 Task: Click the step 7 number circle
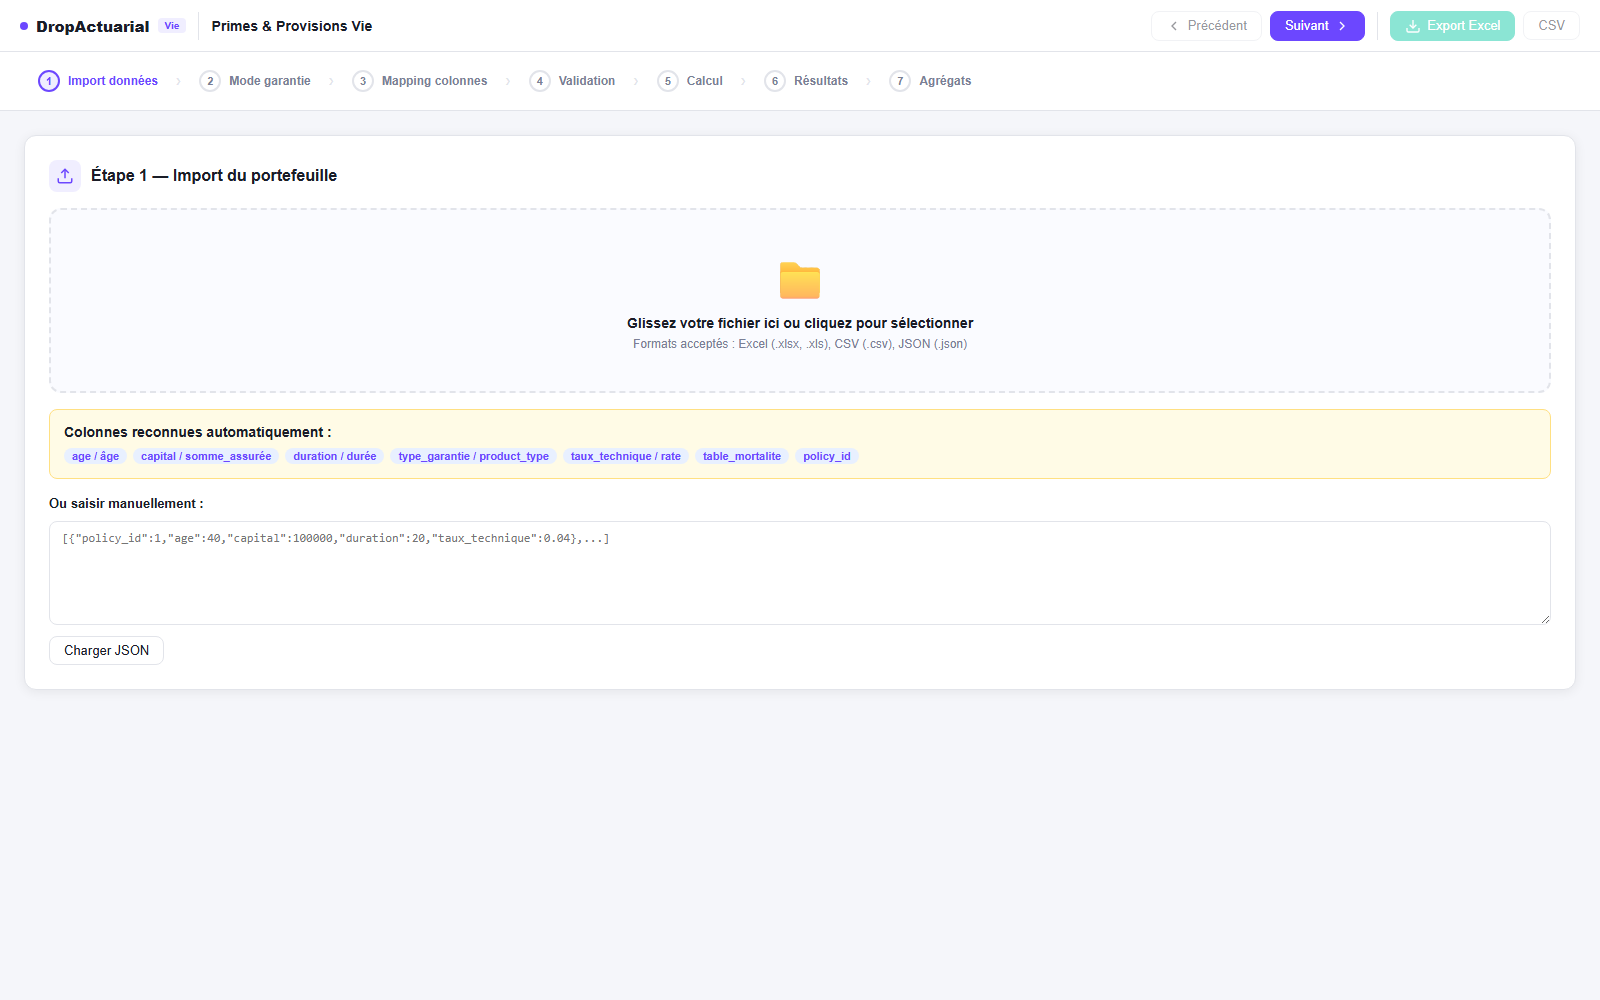point(900,81)
